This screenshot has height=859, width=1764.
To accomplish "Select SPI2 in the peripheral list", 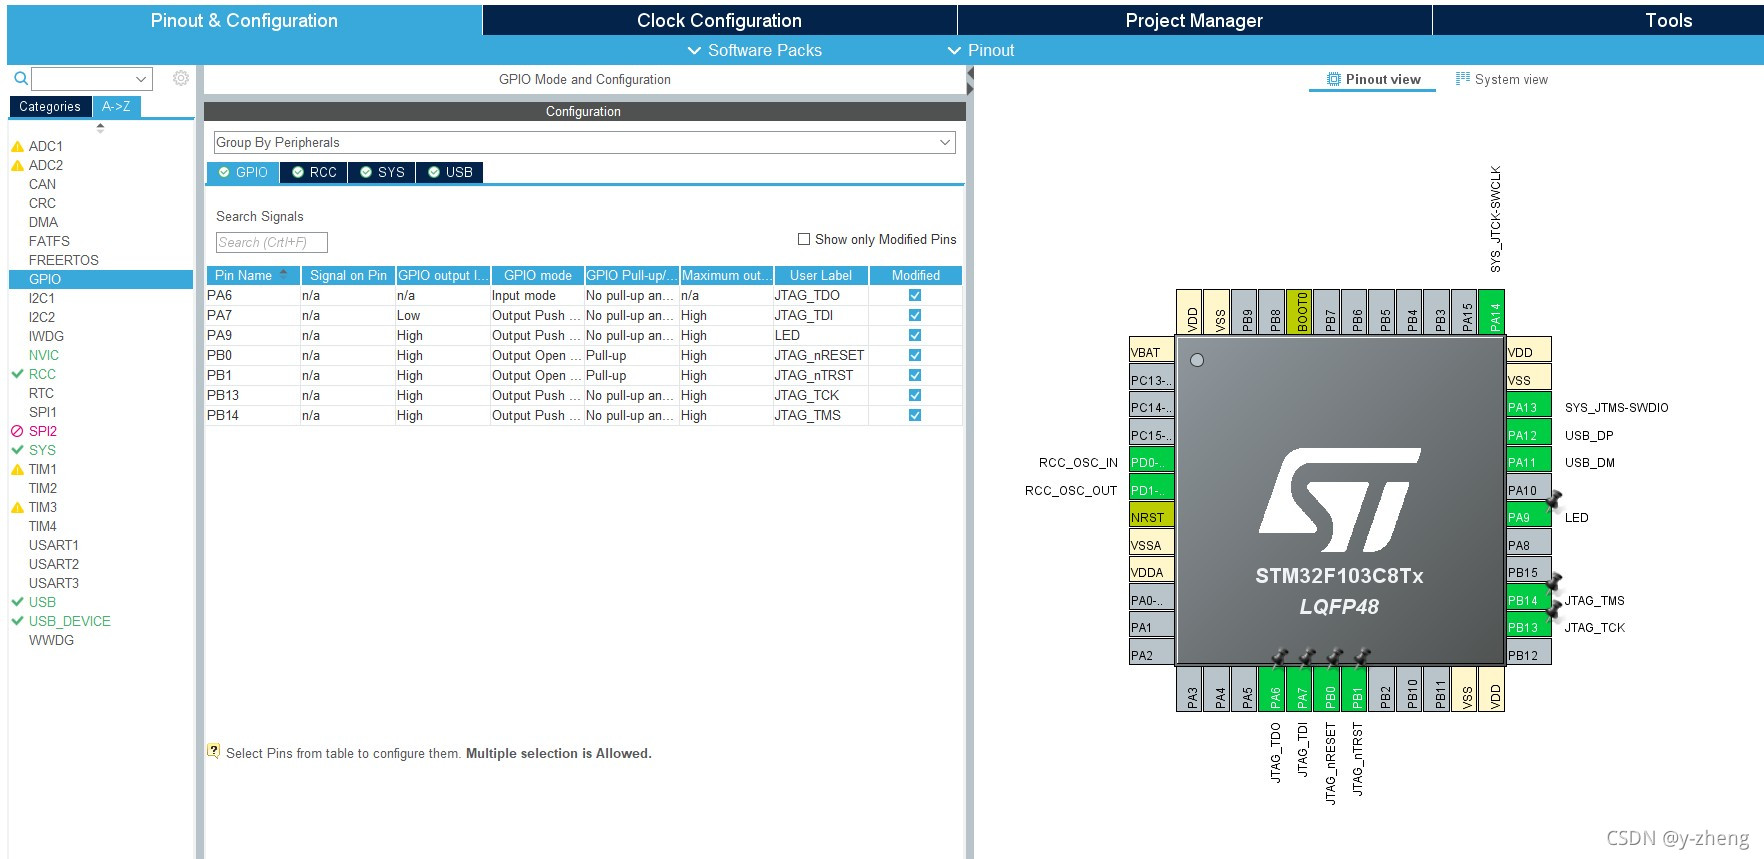I will click(43, 431).
